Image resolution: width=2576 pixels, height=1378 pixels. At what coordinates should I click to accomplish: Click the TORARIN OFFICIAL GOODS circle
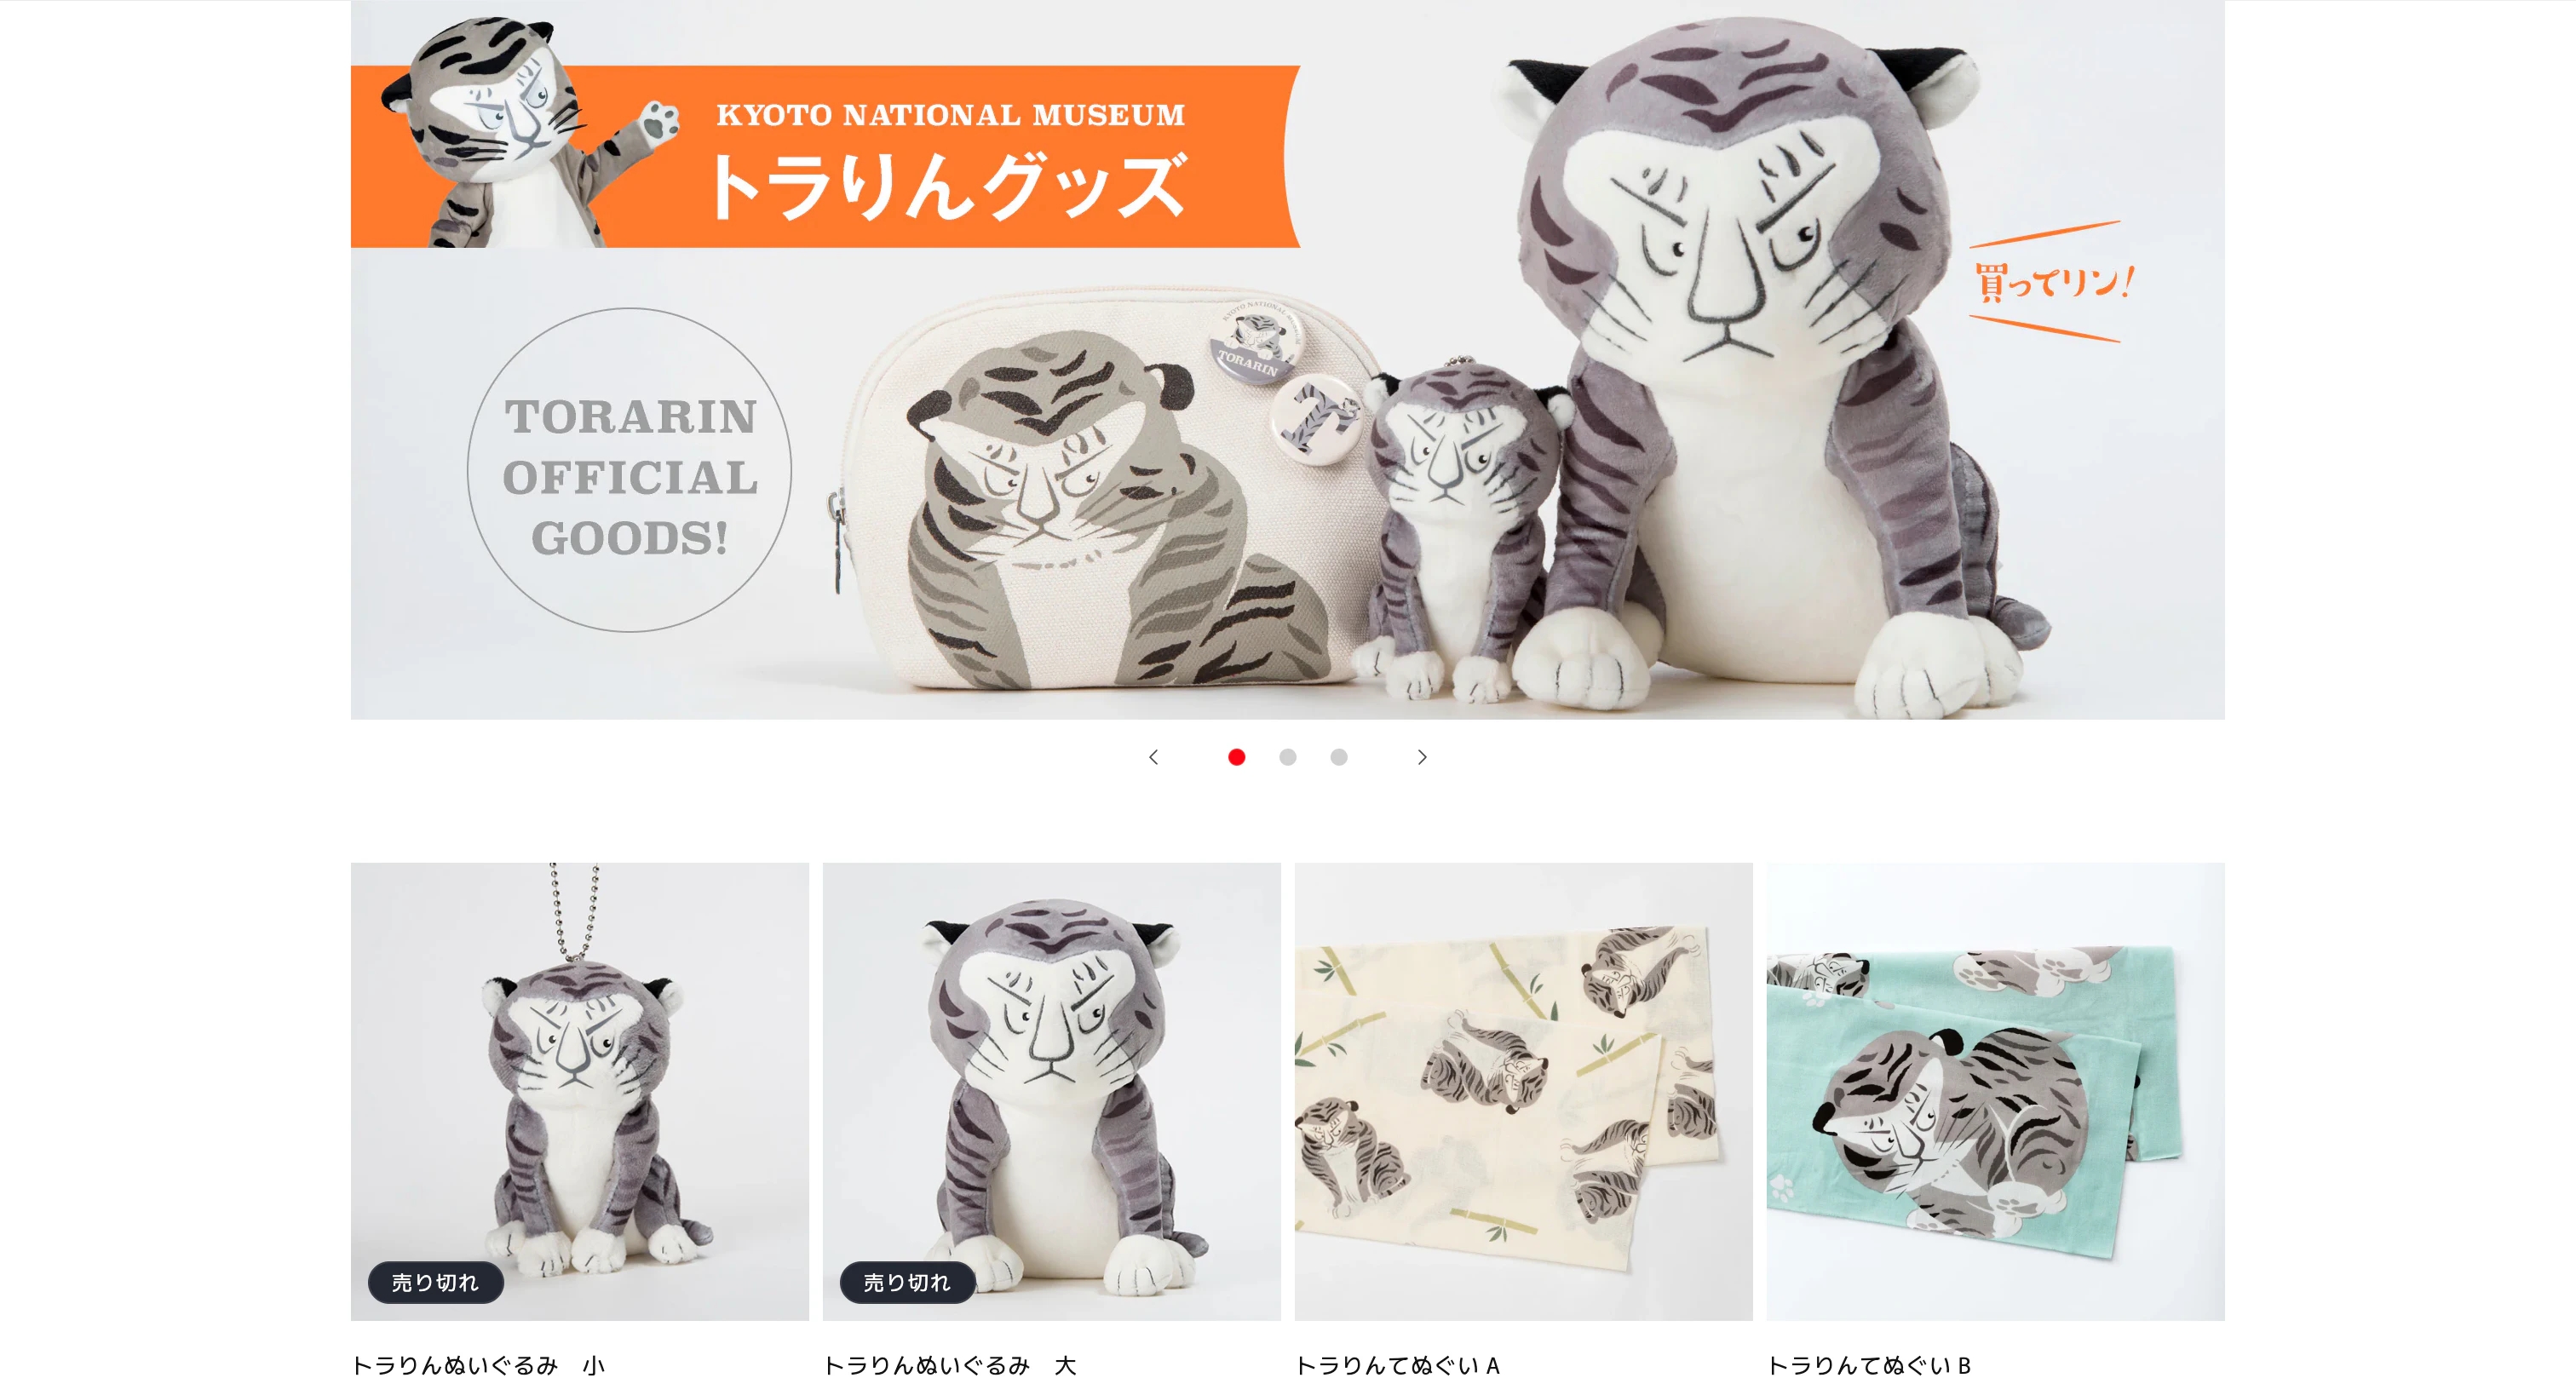(x=630, y=470)
